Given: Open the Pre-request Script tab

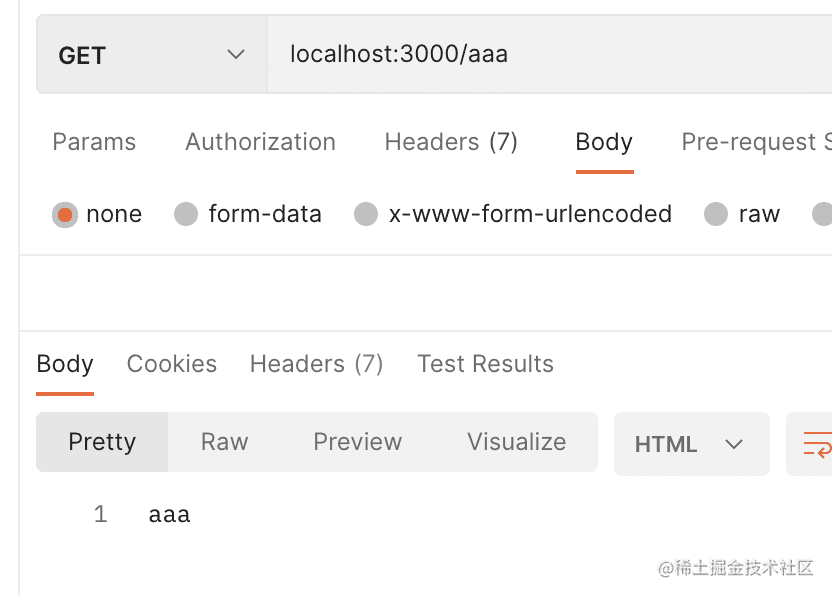Looking at the screenshot, I should coord(755,142).
